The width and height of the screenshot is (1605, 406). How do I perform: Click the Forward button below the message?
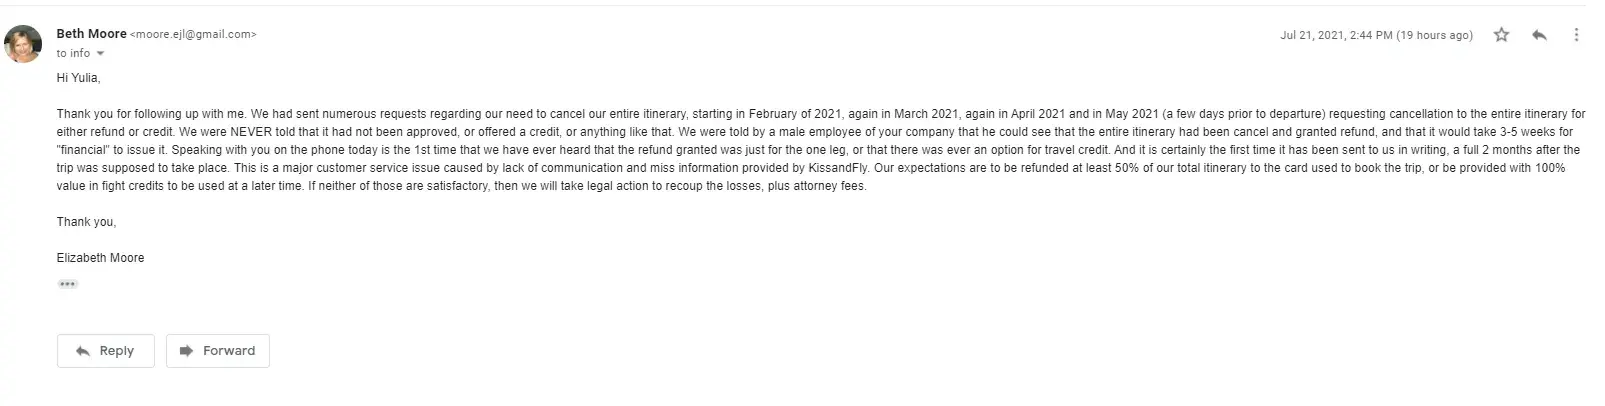click(x=217, y=351)
